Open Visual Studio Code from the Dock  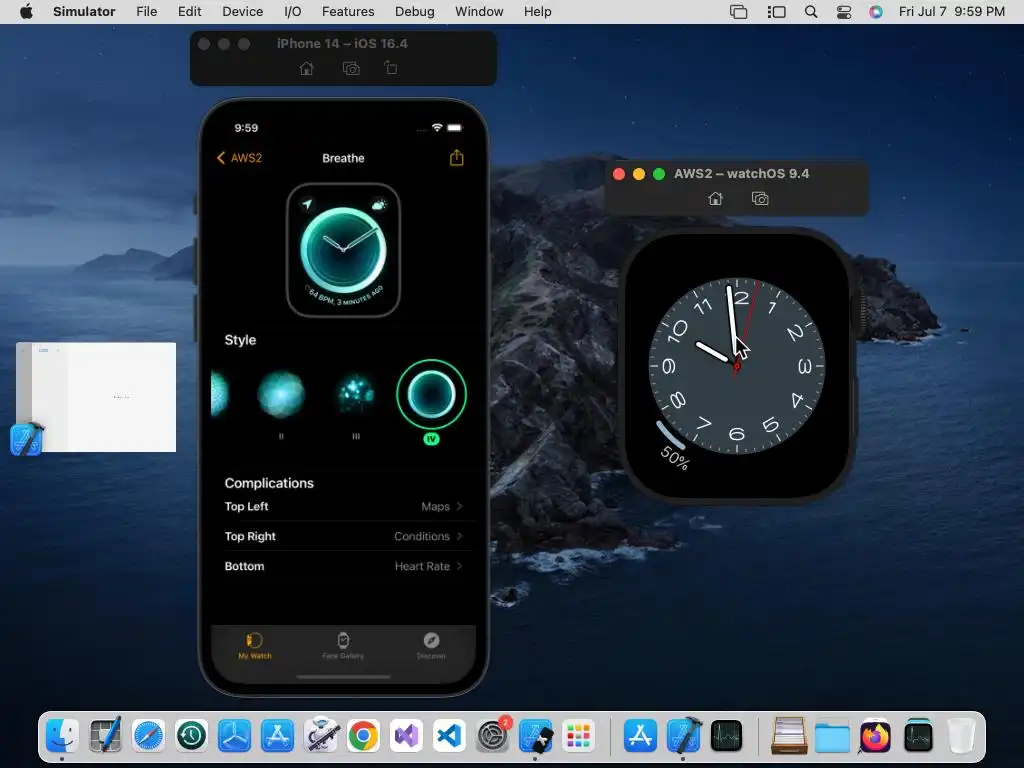pyautogui.click(x=450, y=737)
